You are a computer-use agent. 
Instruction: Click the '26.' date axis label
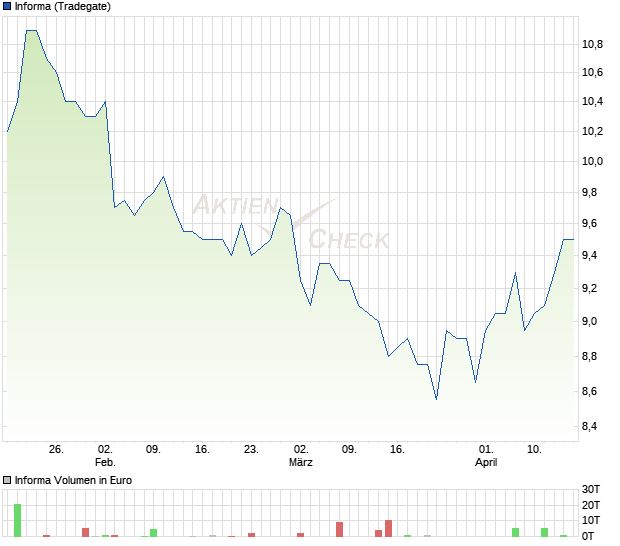pyautogui.click(x=56, y=450)
